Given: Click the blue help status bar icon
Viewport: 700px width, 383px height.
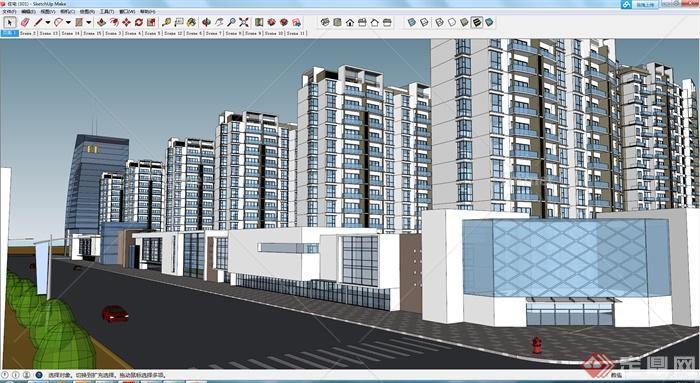Looking at the screenshot, I should click(x=39, y=375).
